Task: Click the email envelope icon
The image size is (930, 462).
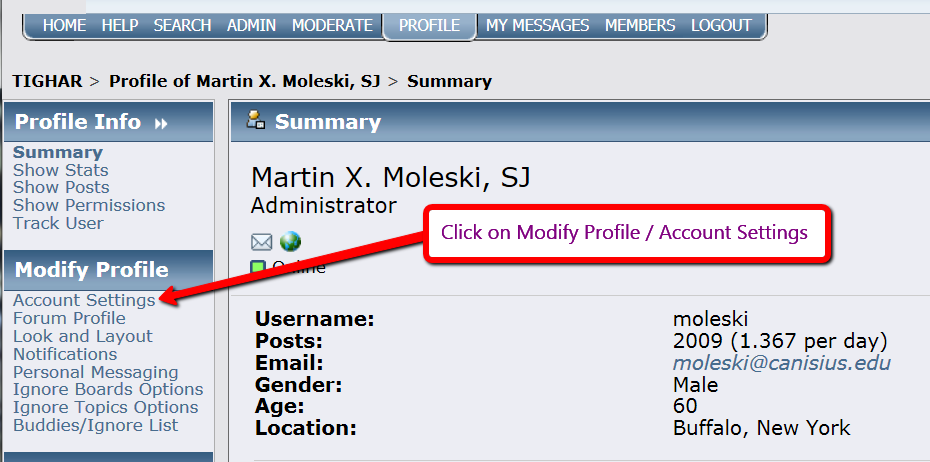Action: pyautogui.click(x=261, y=242)
